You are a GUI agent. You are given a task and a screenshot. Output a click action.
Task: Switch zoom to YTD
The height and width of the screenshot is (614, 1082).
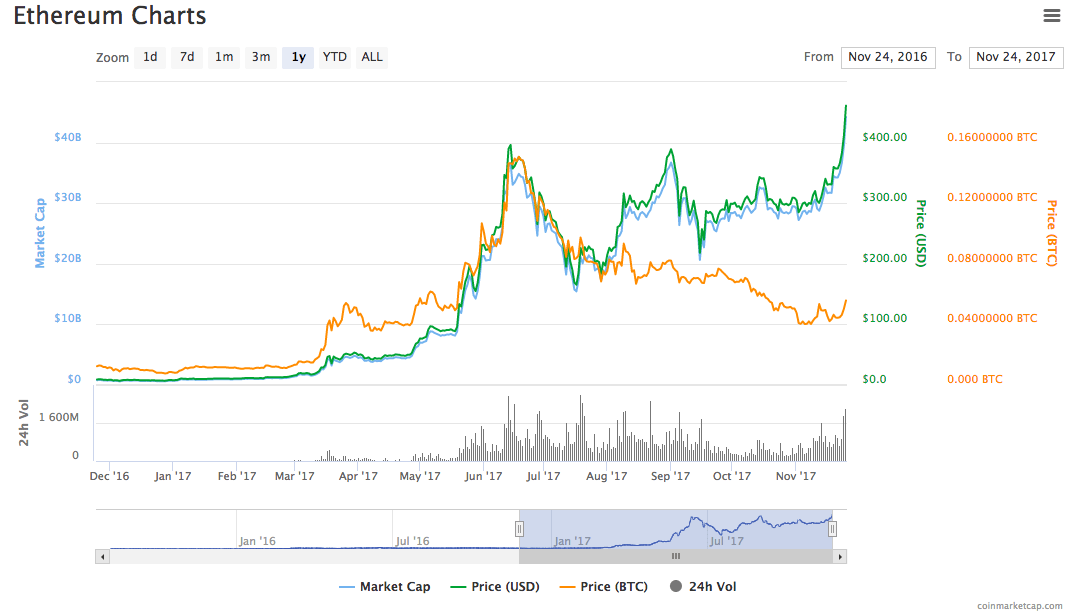pos(335,57)
